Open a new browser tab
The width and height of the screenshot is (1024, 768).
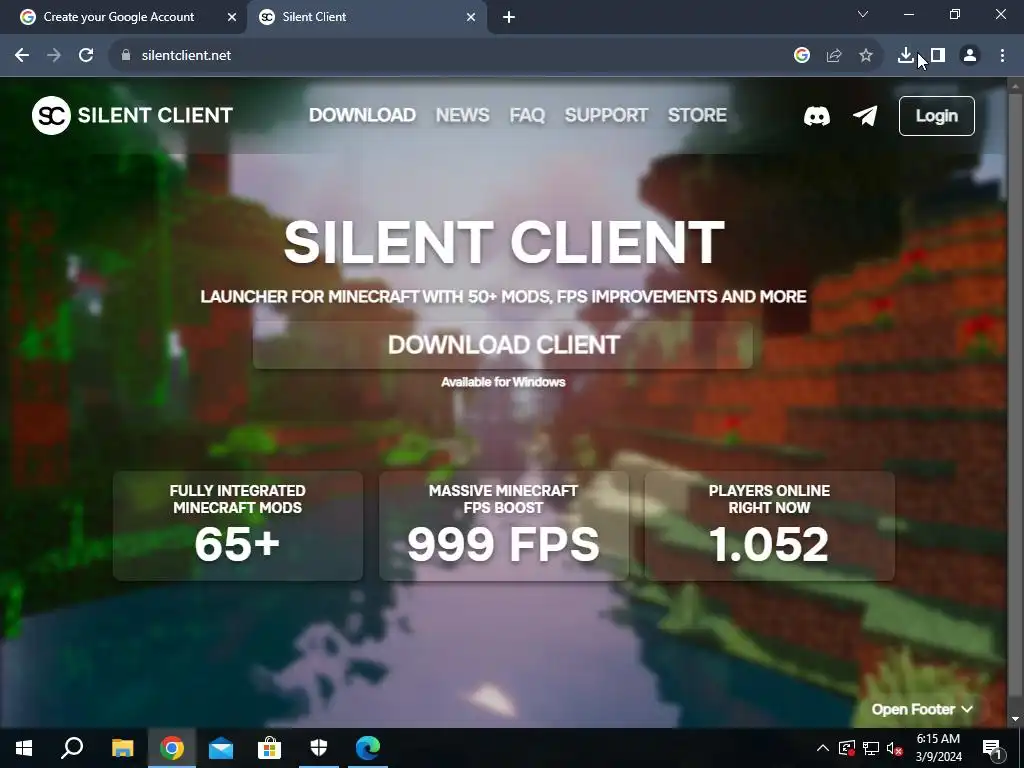tap(509, 17)
